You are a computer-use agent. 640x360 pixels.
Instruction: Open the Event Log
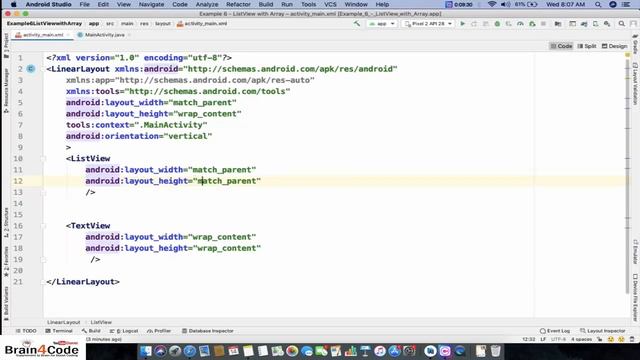(555, 331)
